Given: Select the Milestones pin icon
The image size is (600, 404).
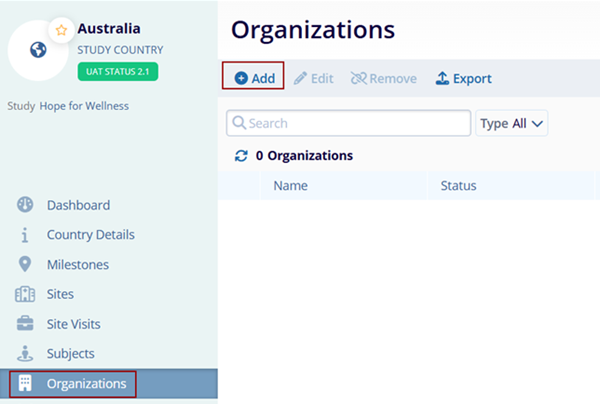Looking at the screenshot, I should (25, 265).
